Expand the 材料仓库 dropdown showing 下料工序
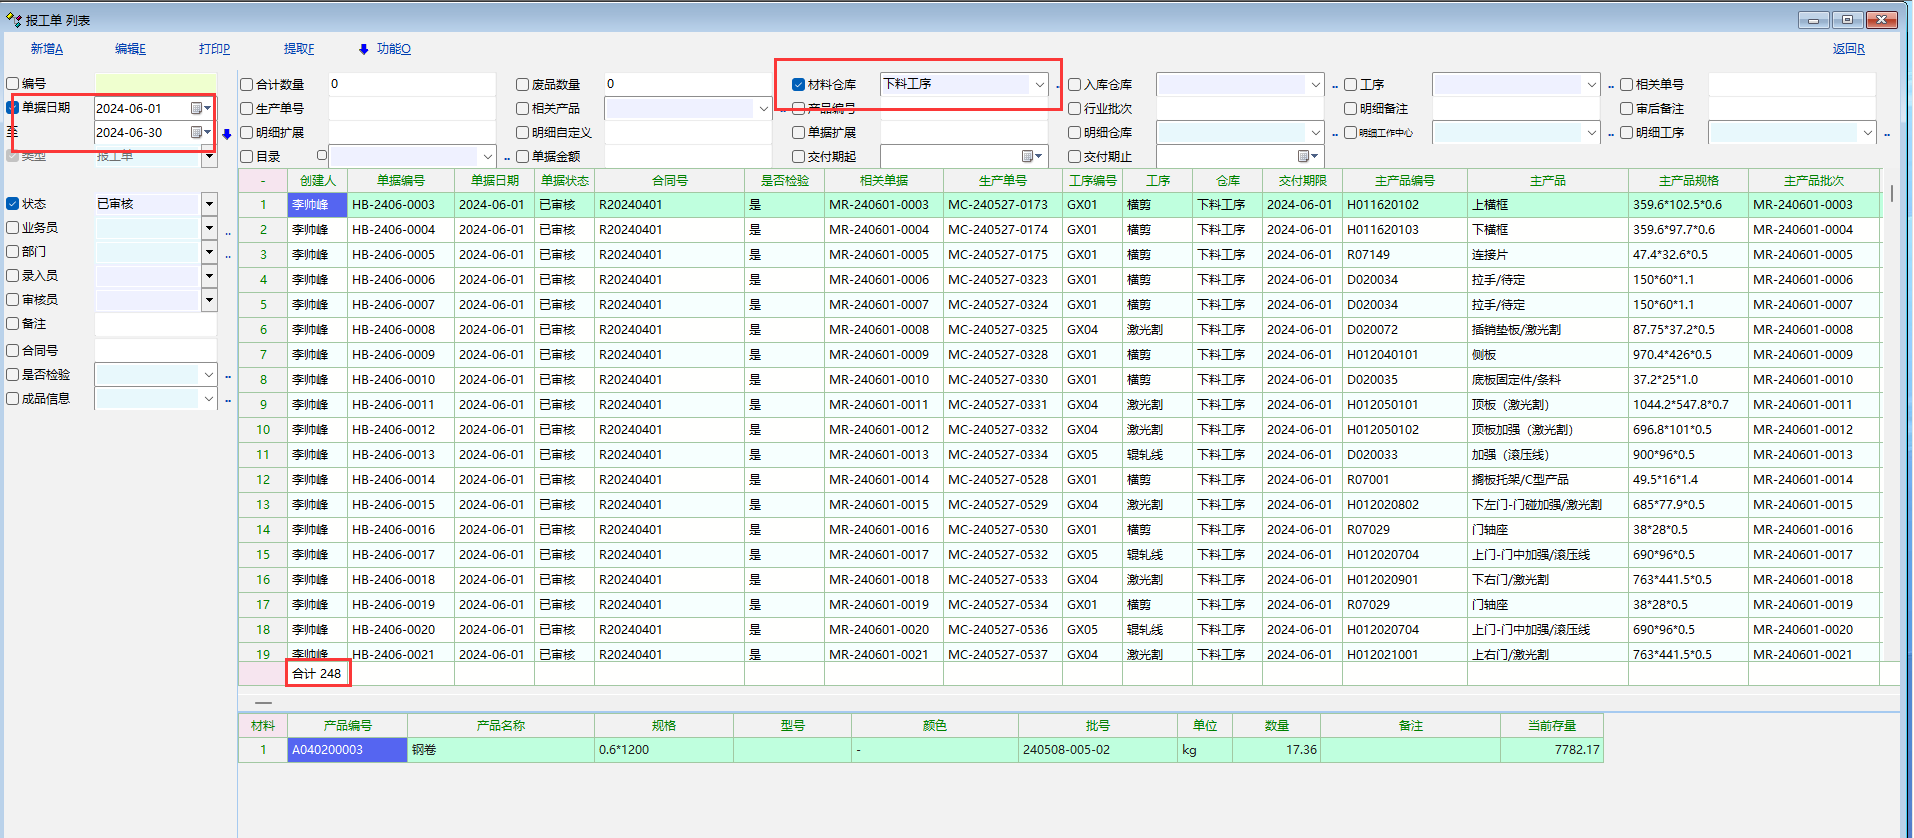1914x838 pixels. pyautogui.click(x=1040, y=85)
